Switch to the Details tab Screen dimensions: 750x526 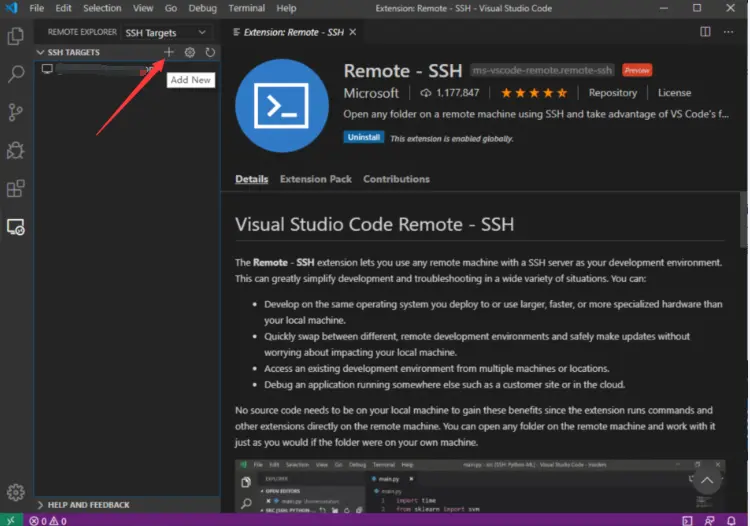pyautogui.click(x=252, y=179)
